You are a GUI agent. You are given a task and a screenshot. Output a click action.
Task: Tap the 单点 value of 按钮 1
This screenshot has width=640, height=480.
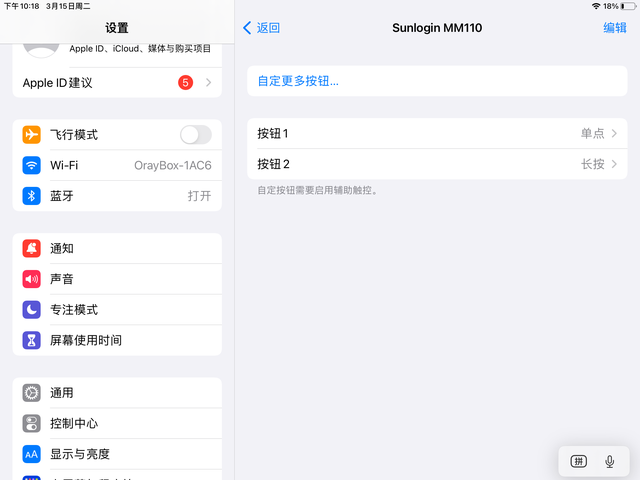[x=592, y=133]
